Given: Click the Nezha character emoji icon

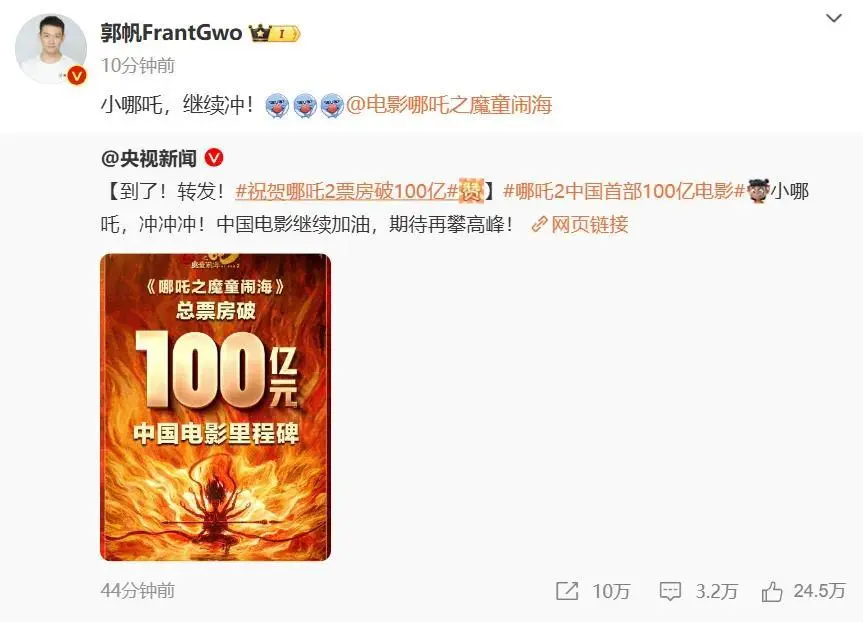Looking at the screenshot, I should (x=758, y=191).
